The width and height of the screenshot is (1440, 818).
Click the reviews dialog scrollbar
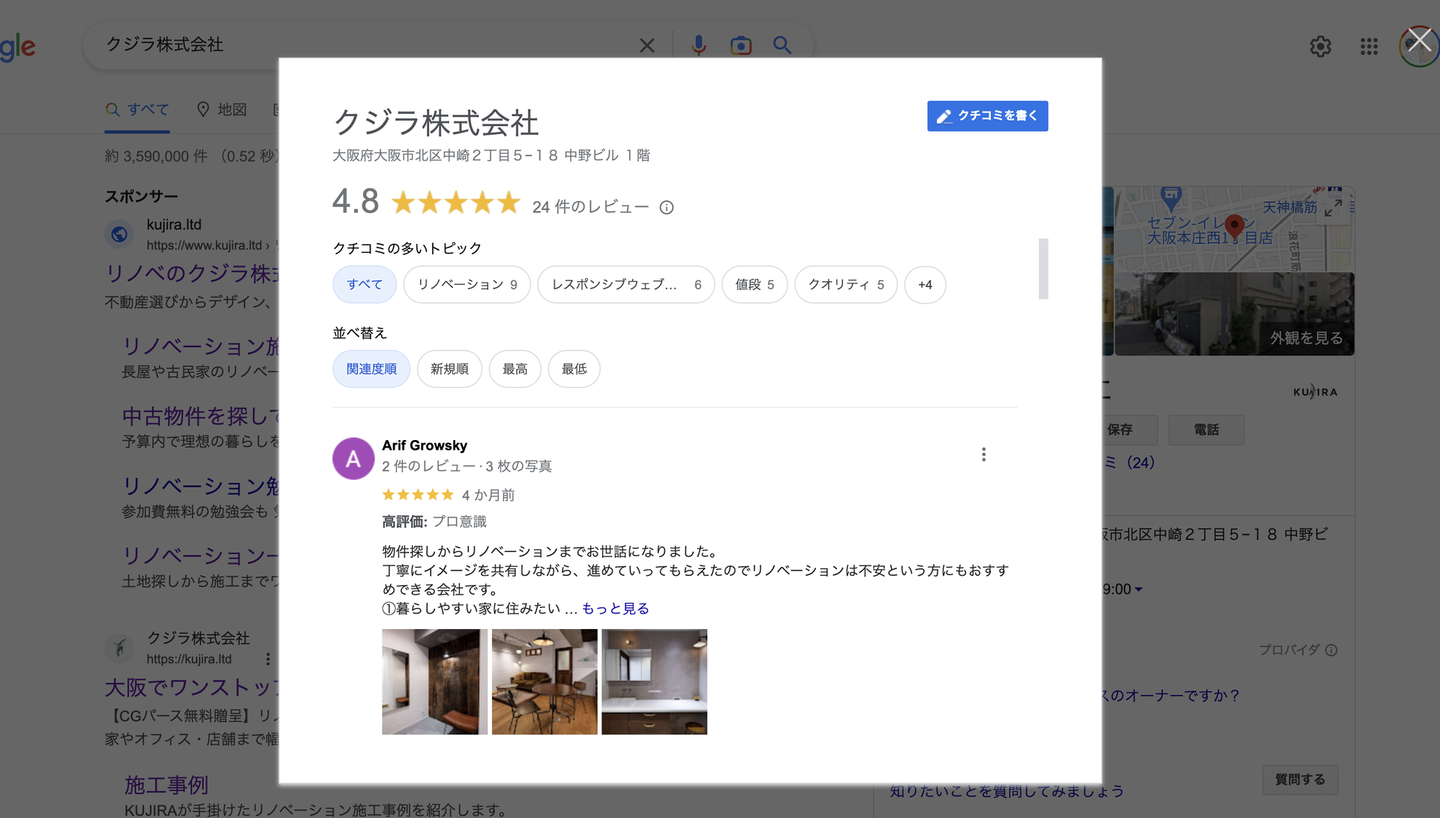point(1044,269)
